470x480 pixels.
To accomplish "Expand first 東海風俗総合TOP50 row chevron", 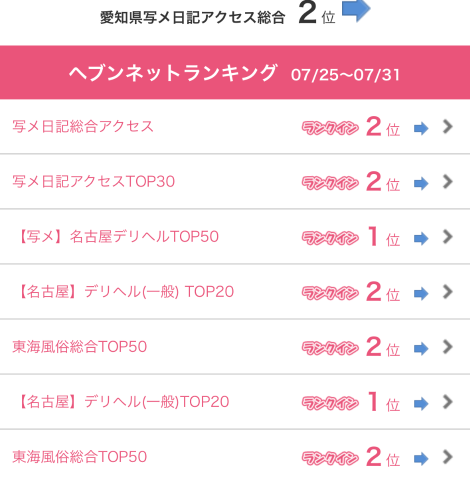I will click(x=448, y=347).
